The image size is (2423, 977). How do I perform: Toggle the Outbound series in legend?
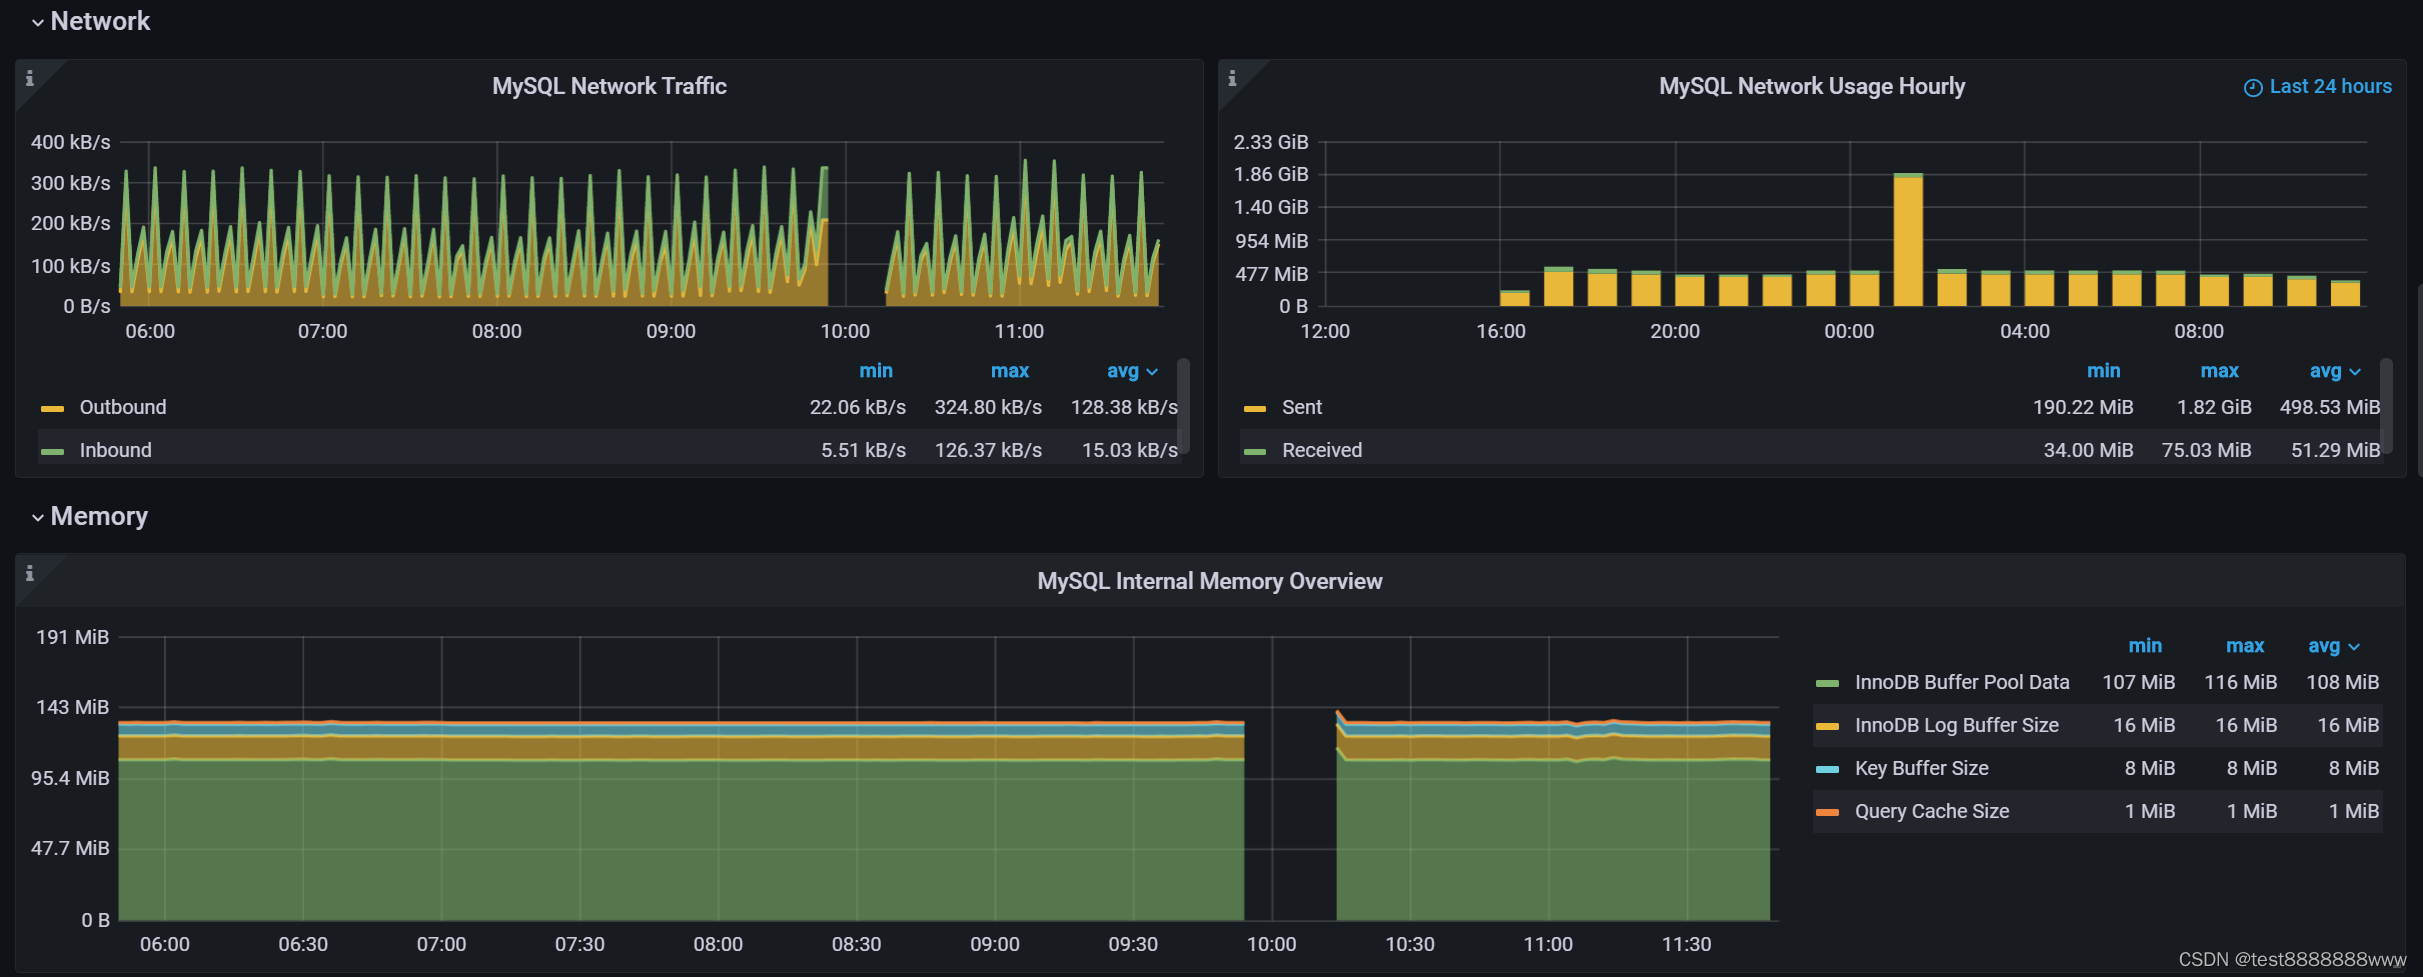point(123,407)
